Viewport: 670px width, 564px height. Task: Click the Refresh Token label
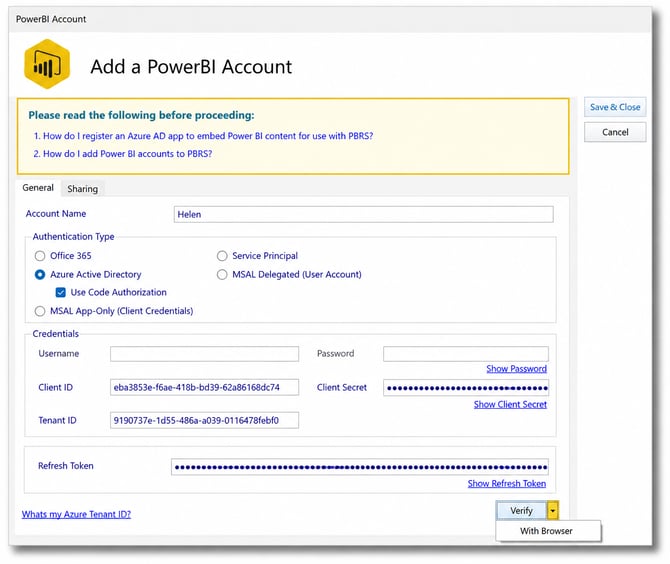[65, 466]
